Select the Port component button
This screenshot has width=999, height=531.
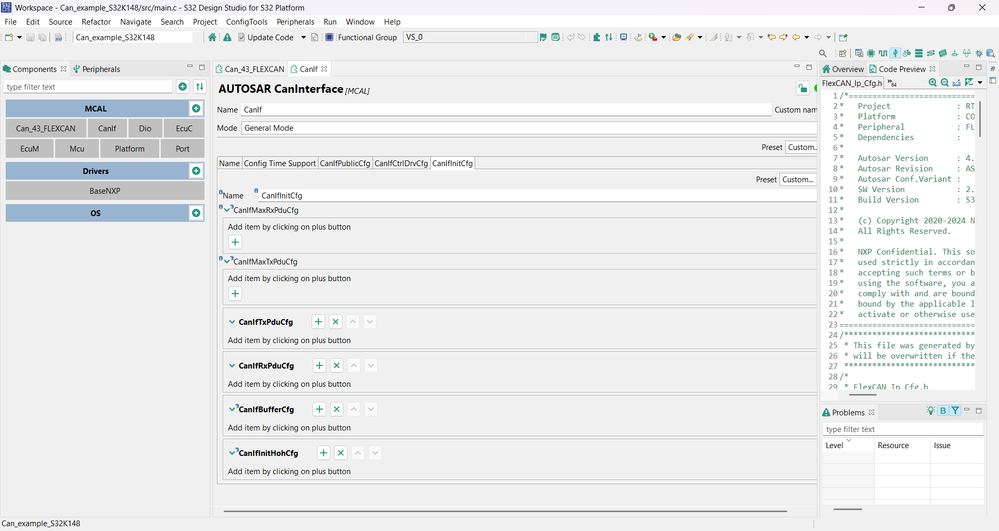click(183, 149)
